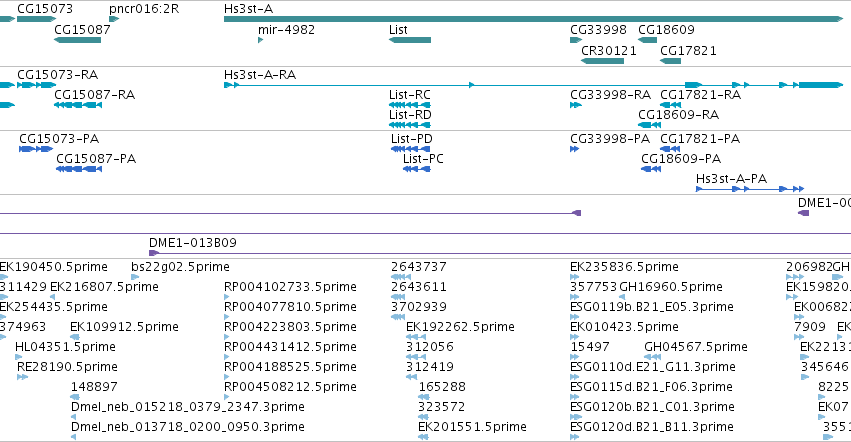Select the GH16960.5prime EST
The width and height of the screenshot is (851, 442).
click(x=622, y=297)
